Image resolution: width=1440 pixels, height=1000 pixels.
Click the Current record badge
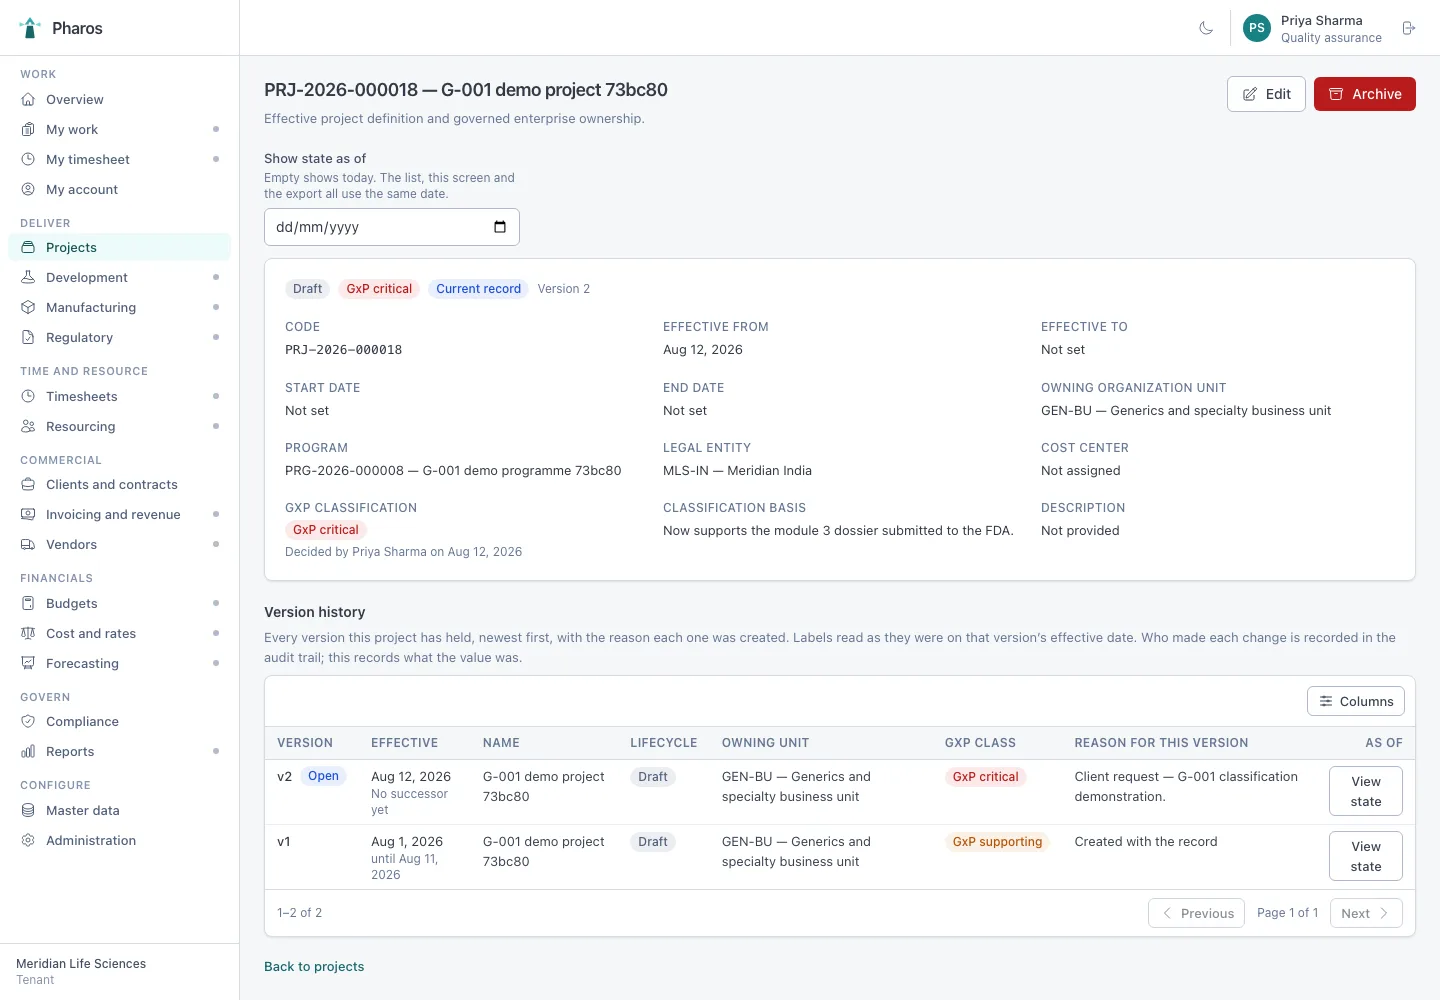pyautogui.click(x=478, y=289)
